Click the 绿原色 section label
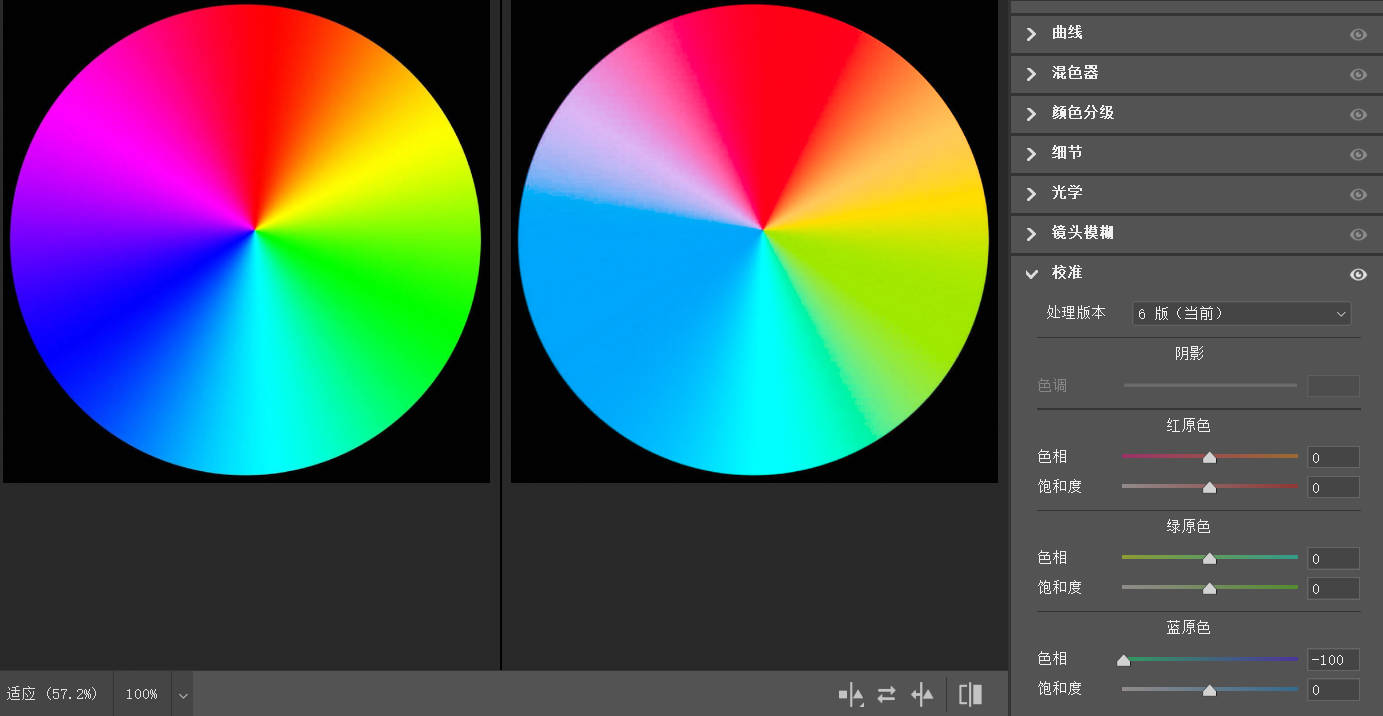Image resolution: width=1383 pixels, height=716 pixels. [1188, 526]
